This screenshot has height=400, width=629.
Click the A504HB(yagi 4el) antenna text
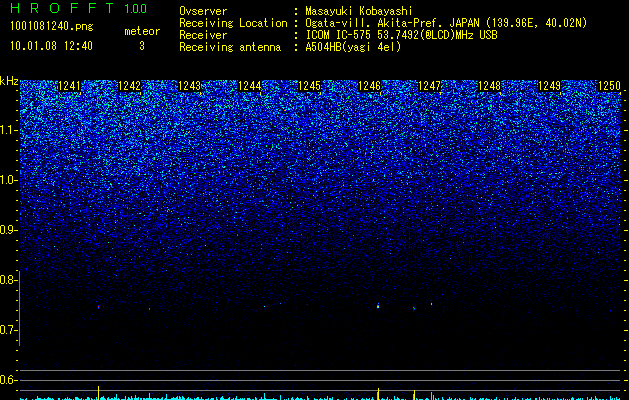tap(353, 47)
